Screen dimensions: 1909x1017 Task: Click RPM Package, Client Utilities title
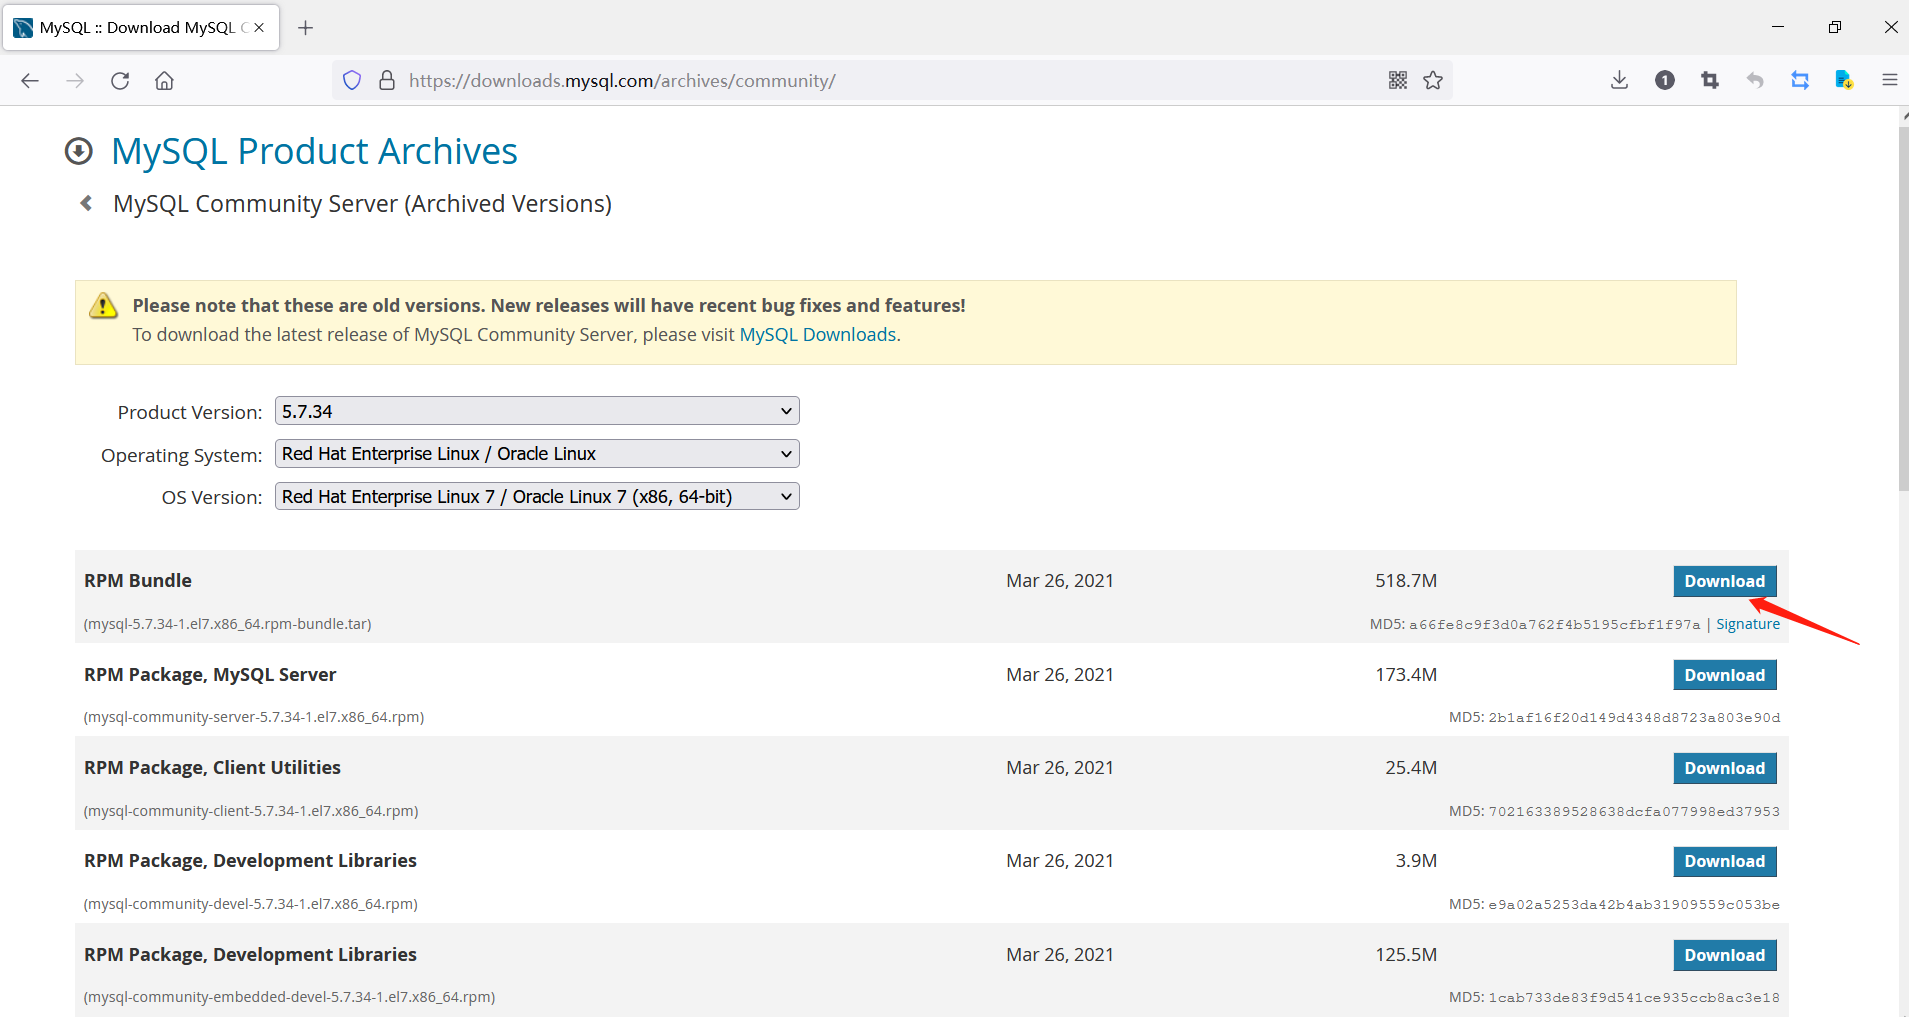212,768
